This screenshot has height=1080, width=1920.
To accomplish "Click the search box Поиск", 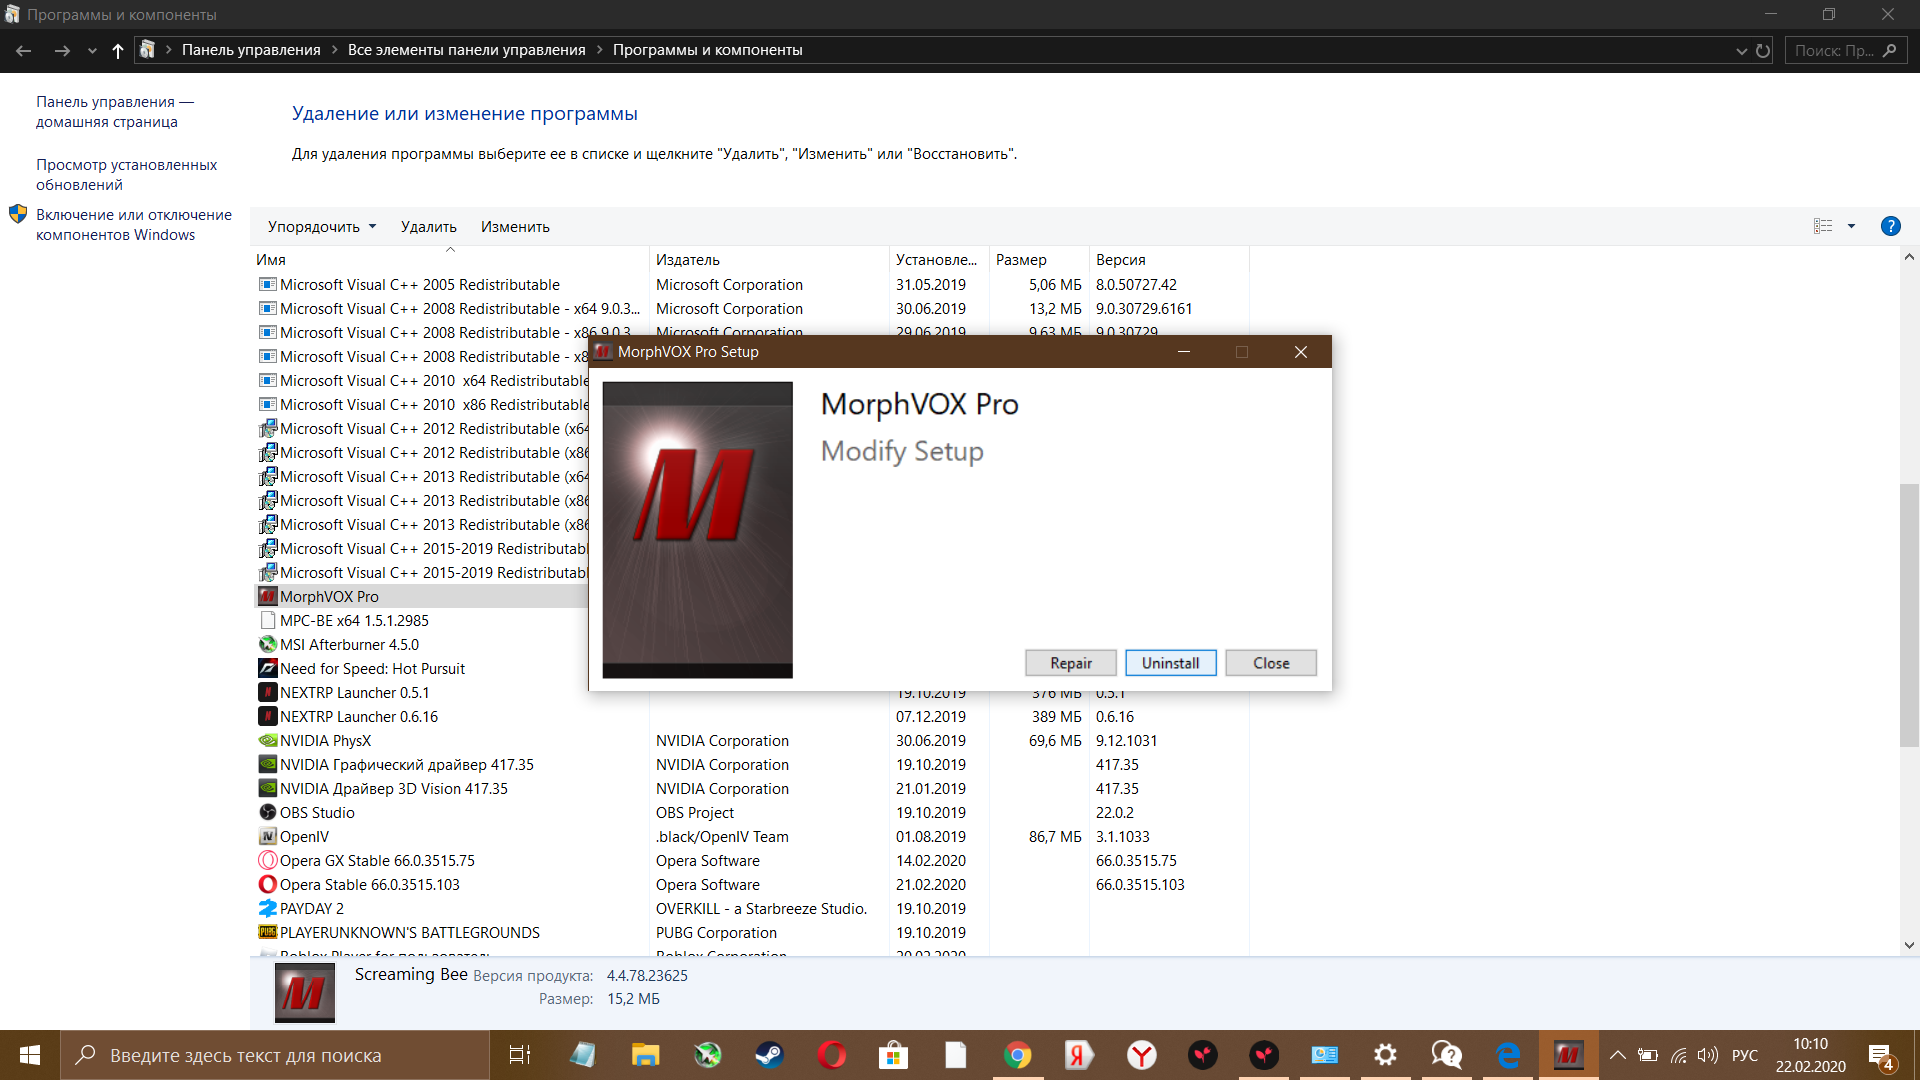I will [x=1845, y=50].
